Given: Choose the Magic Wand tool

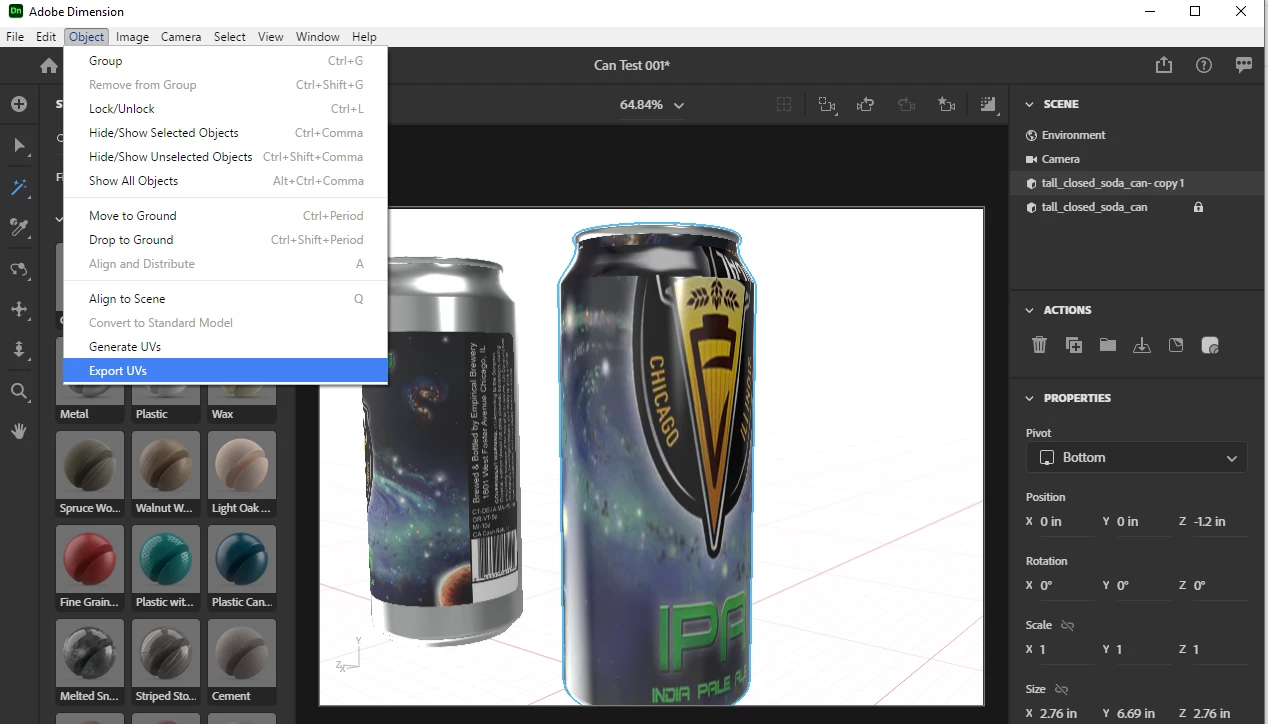Looking at the screenshot, I should 19,187.
